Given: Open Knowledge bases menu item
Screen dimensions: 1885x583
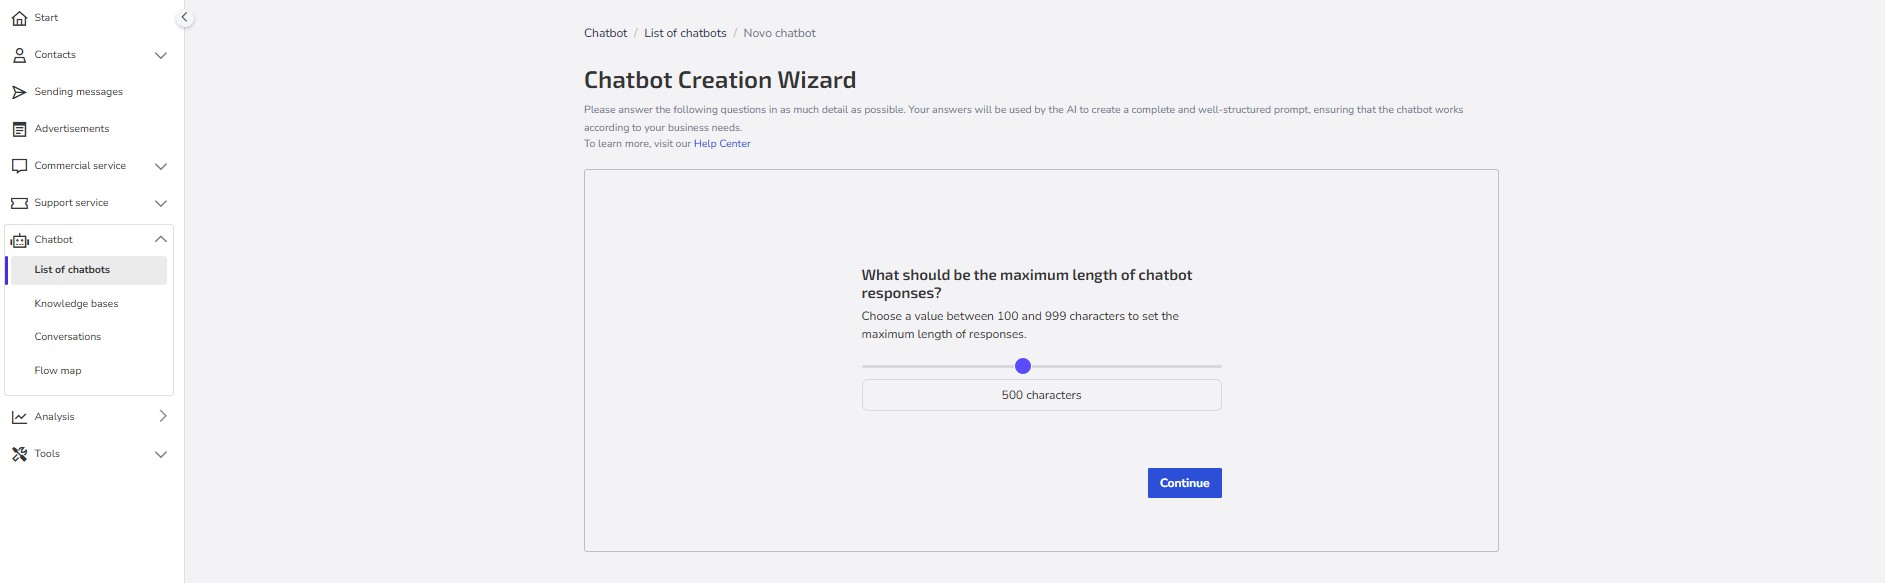Looking at the screenshot, I should pyautogui.click(x=76, y=304).
